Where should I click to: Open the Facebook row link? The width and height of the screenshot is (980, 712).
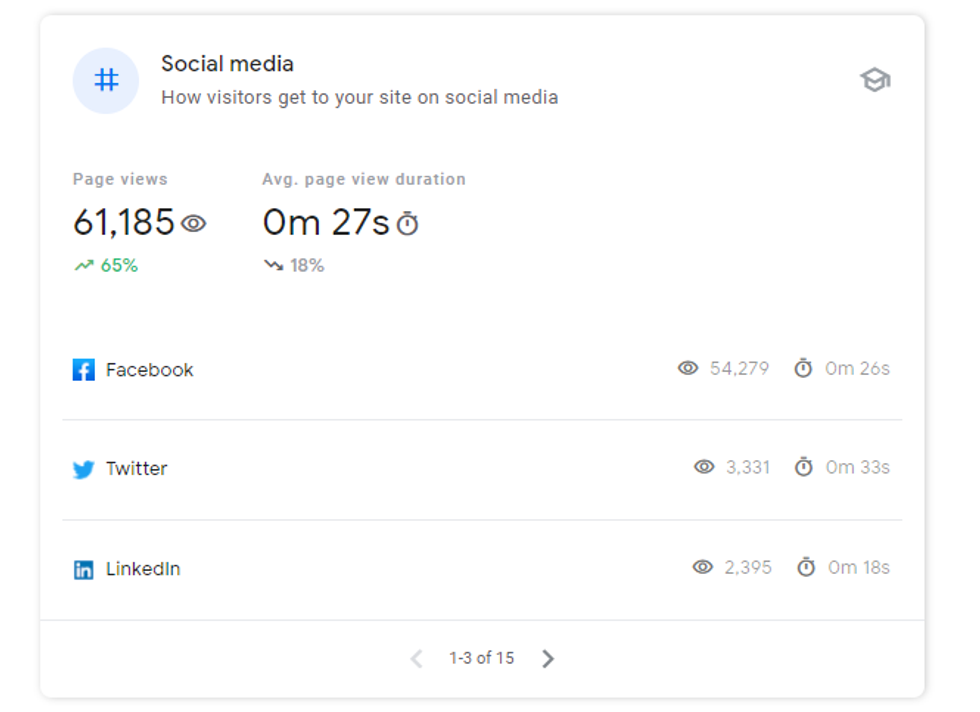click(150, 370)
